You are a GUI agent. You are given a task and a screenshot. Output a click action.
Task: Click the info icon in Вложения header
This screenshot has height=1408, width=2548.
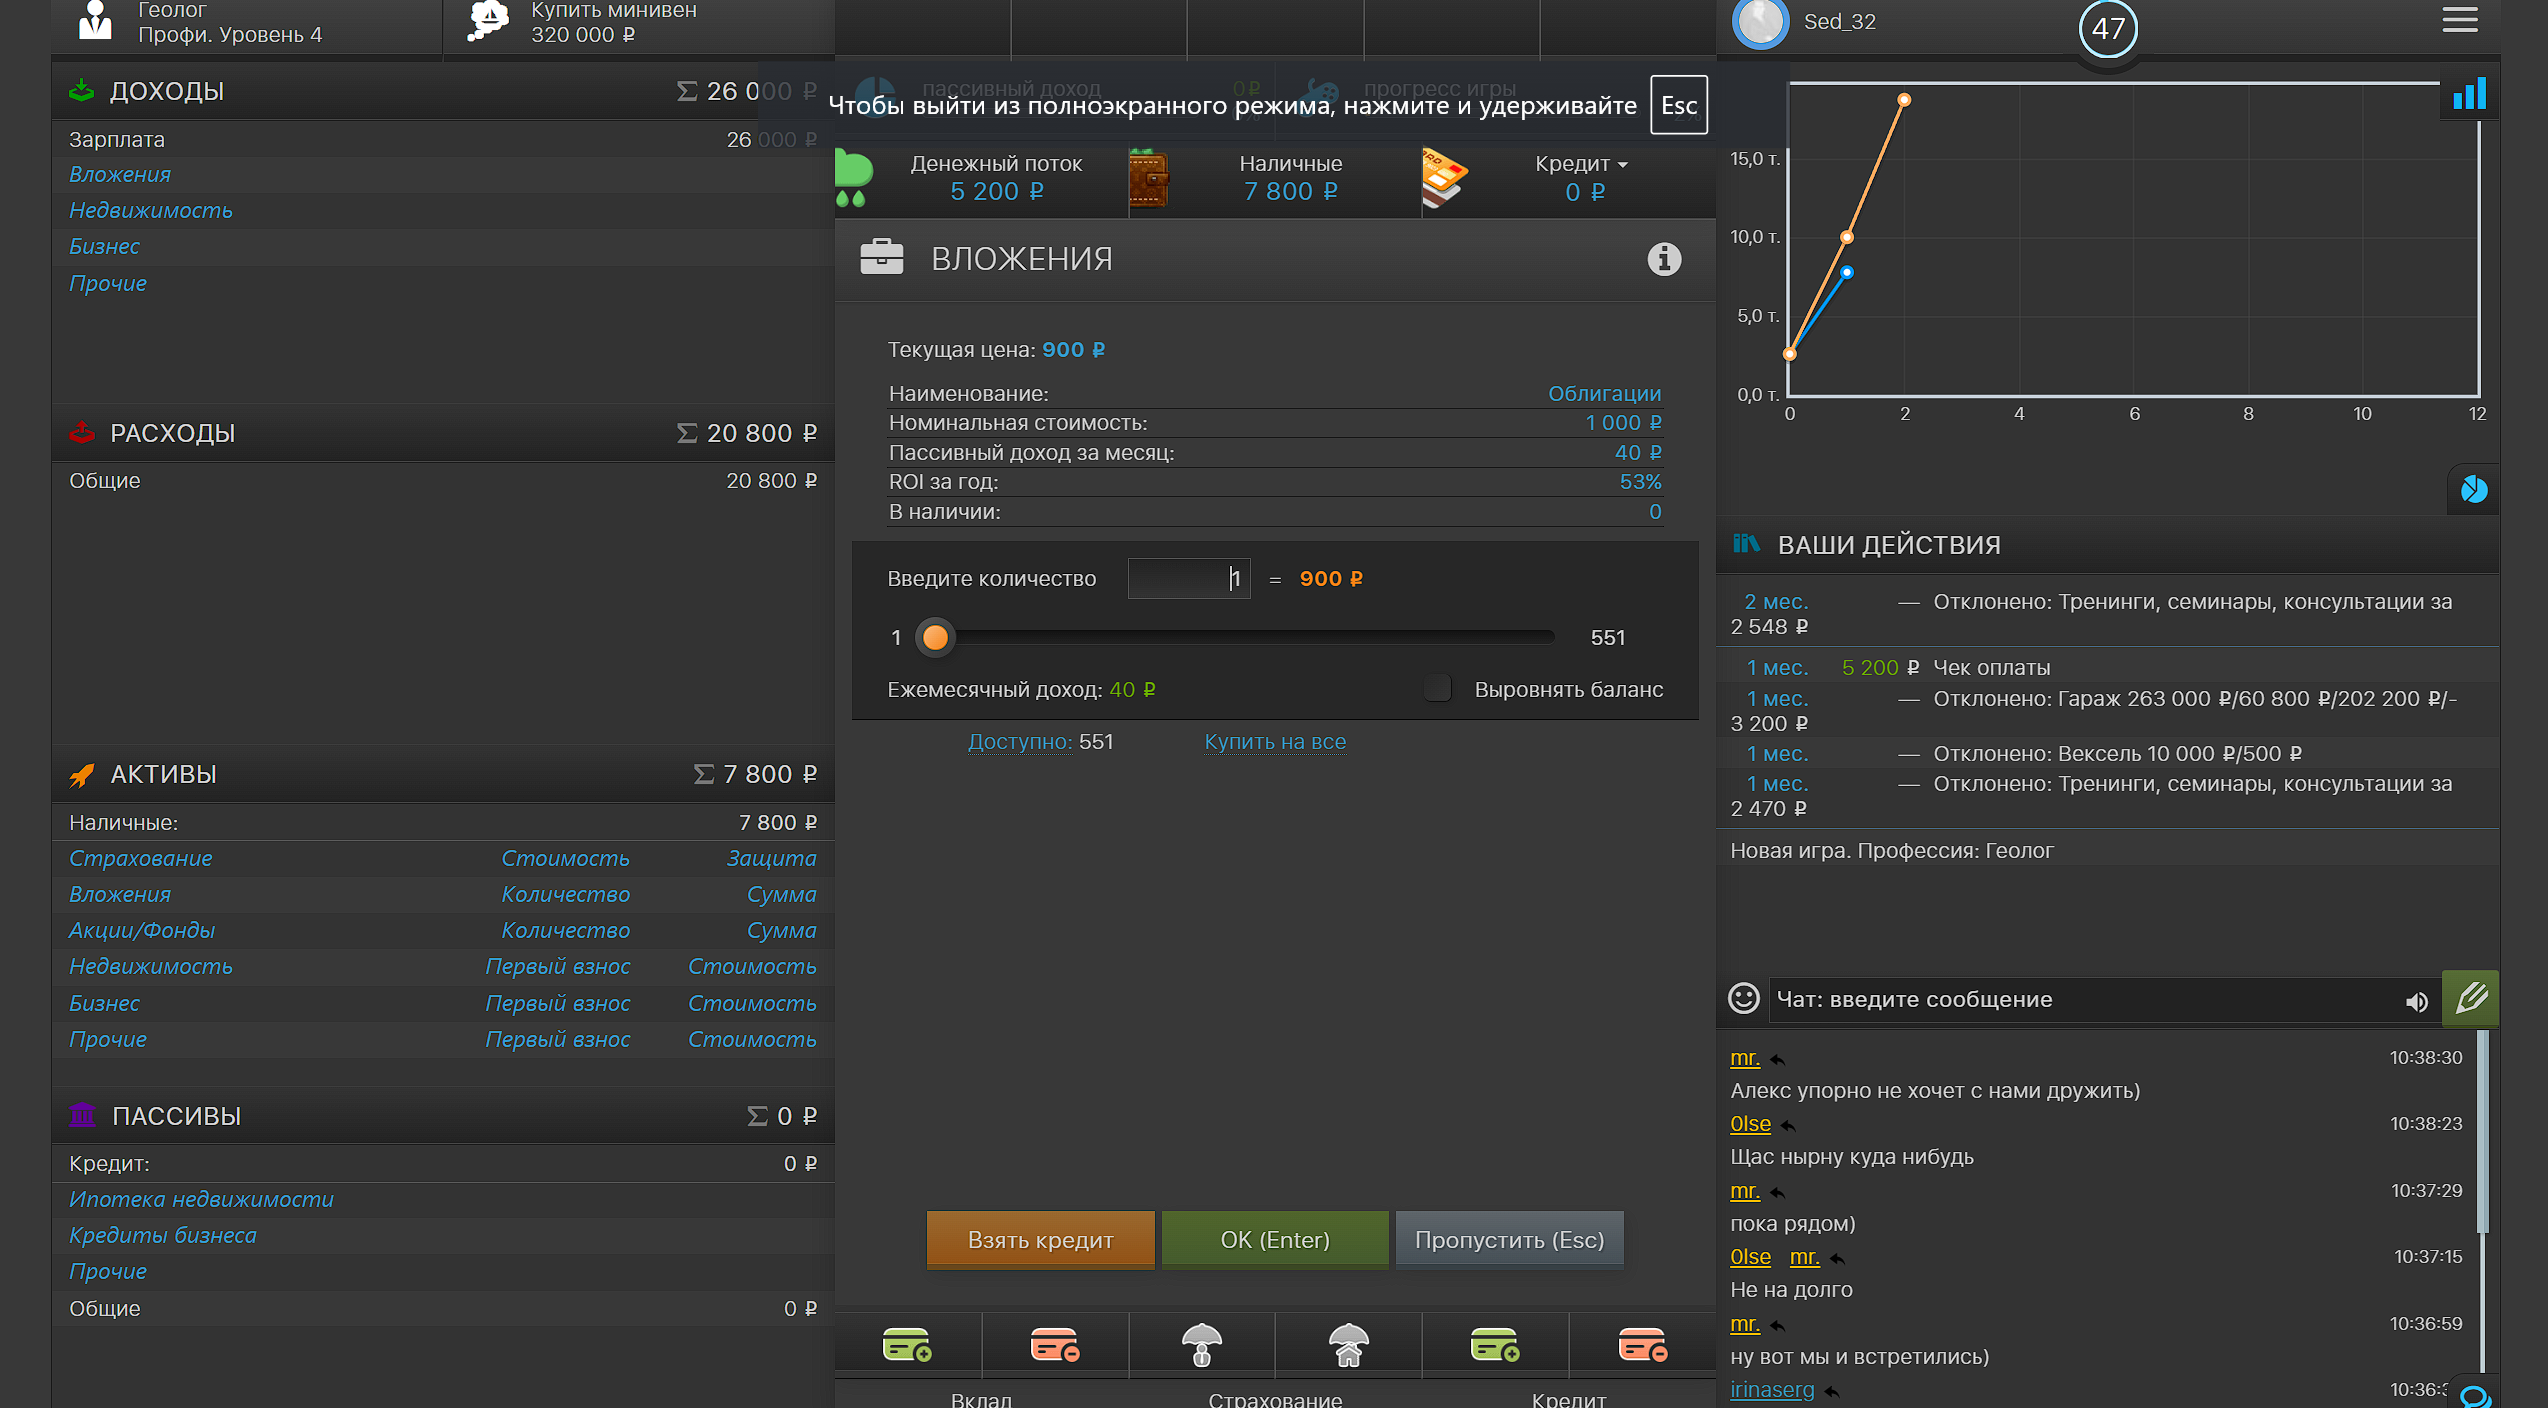pos(1664,259)
